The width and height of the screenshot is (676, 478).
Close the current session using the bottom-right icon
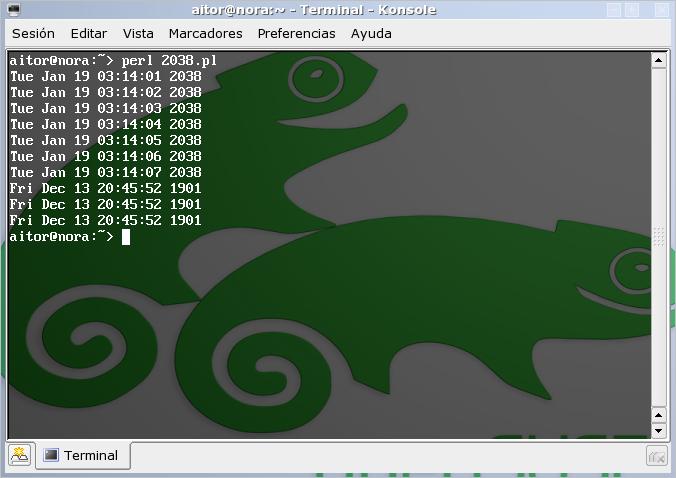click(x=657, y=456)
